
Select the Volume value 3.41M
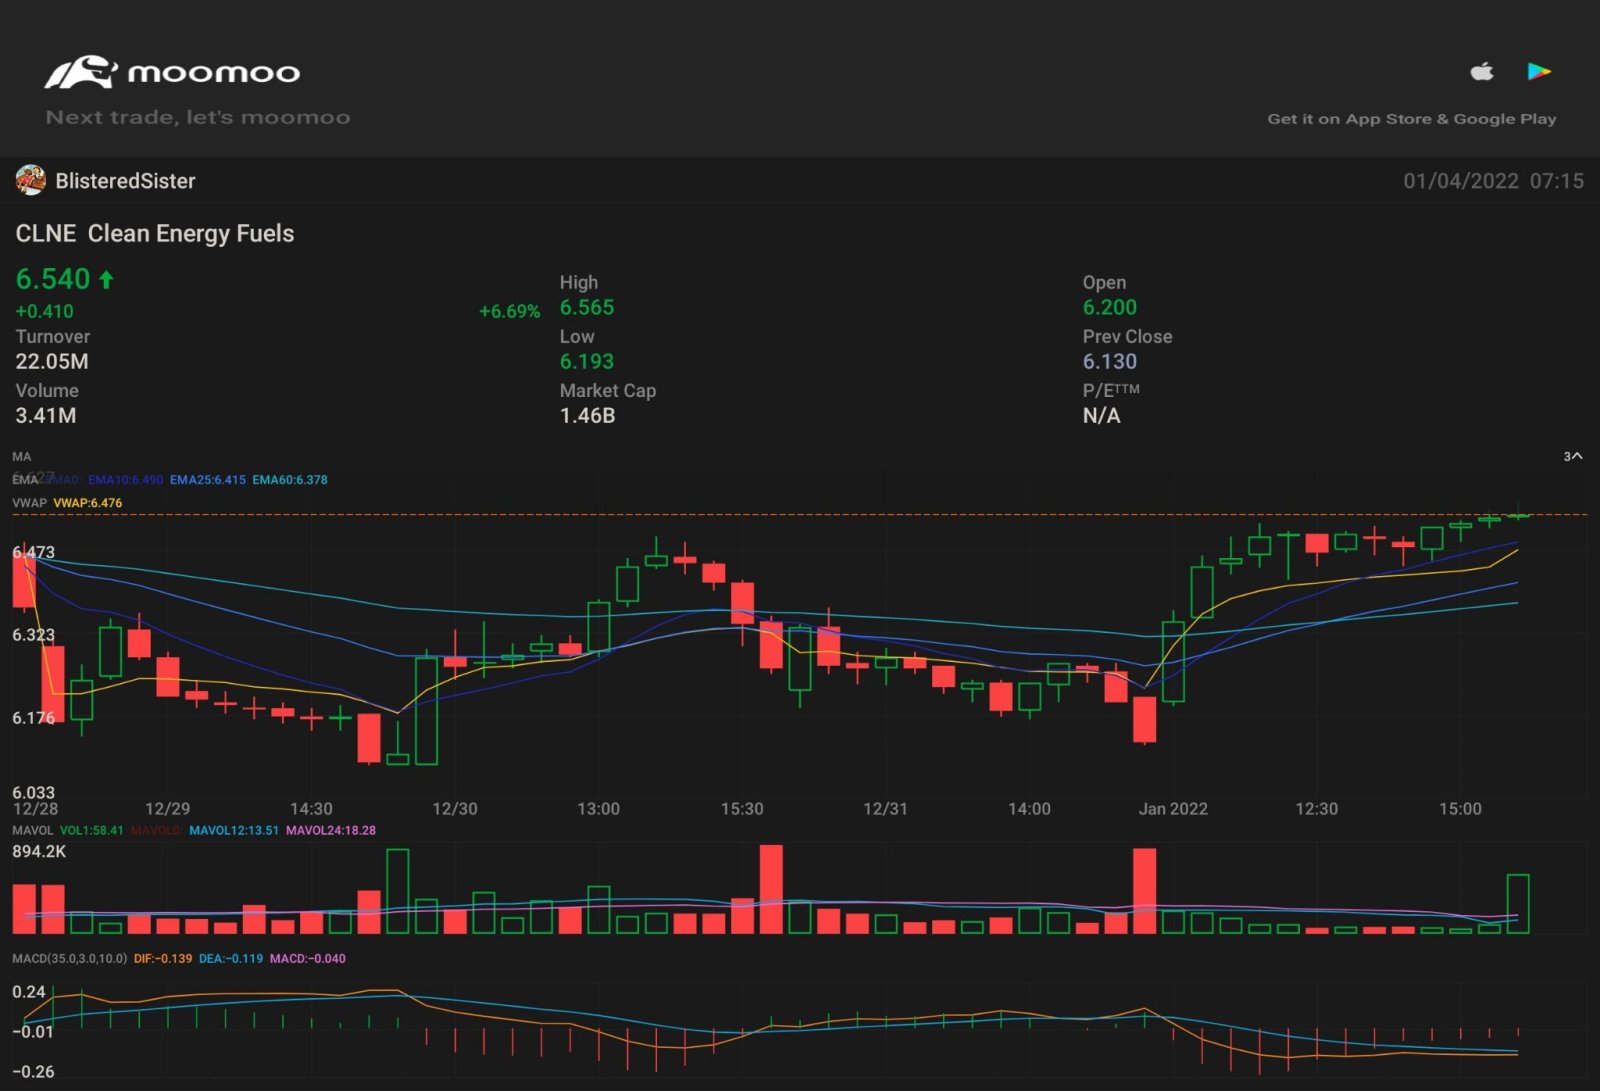click(x=46, y=415)
